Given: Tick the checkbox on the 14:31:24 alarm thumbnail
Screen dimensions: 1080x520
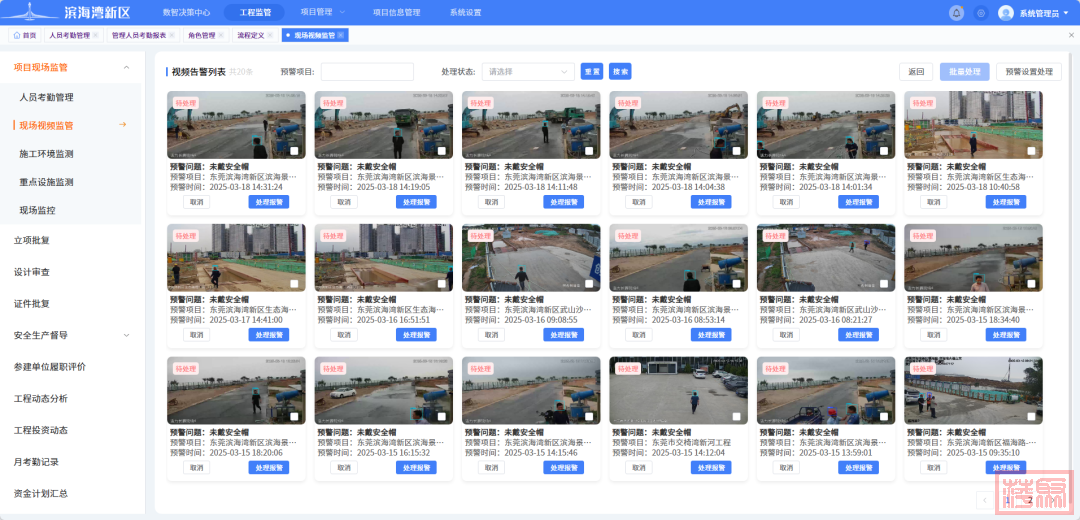Looking at the screenshot, I should coord(295,151).
